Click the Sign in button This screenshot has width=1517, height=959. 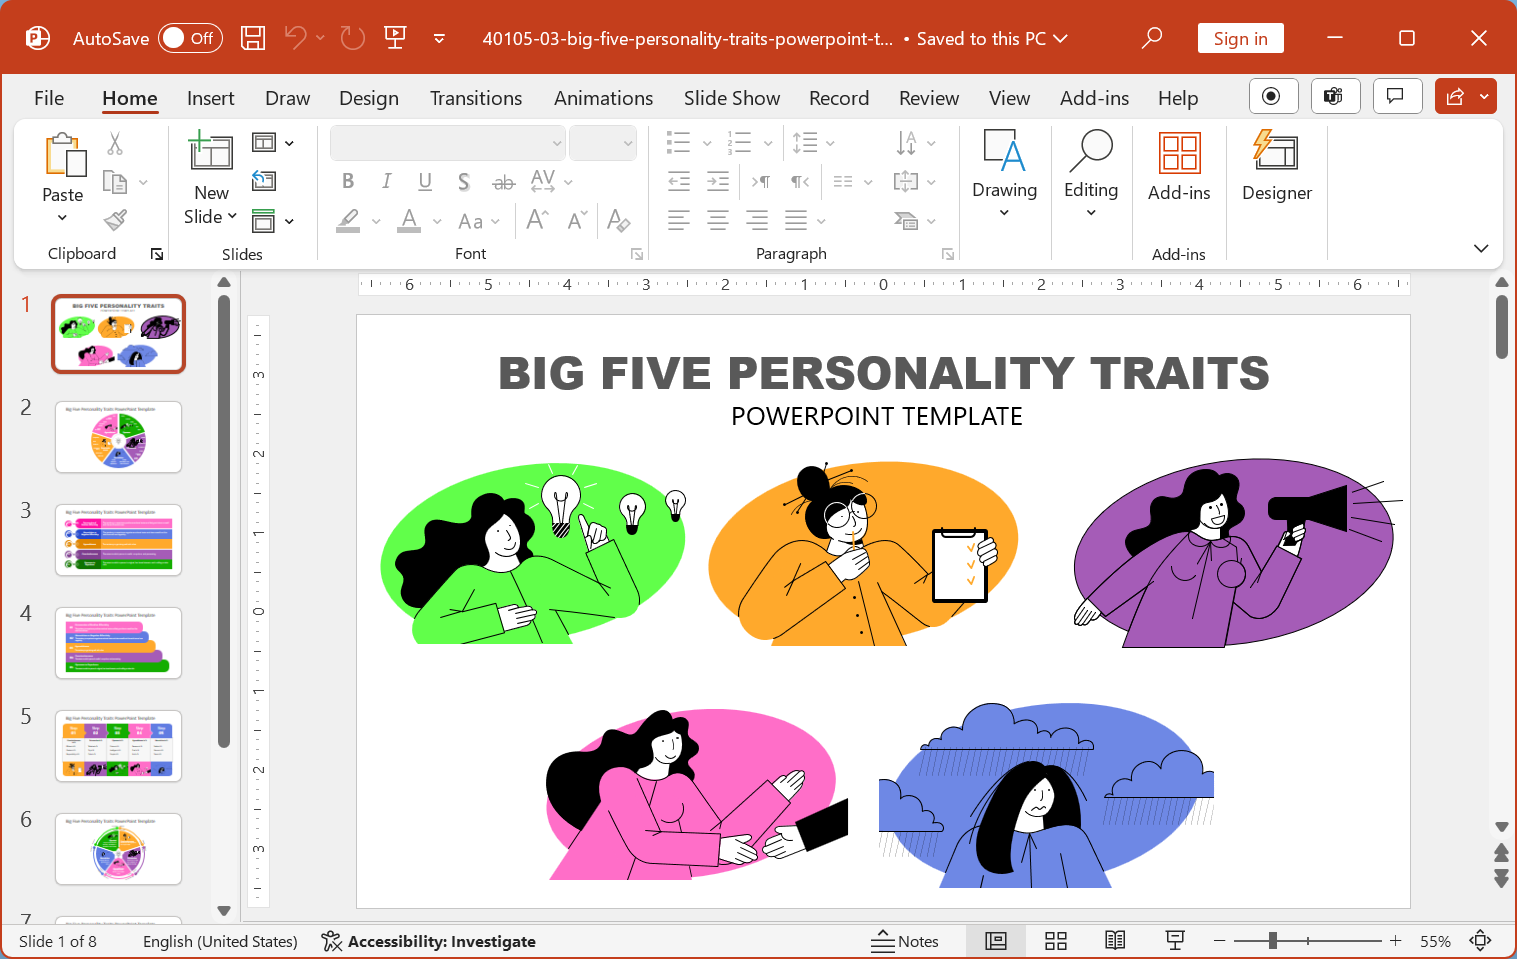(1240, 38)
